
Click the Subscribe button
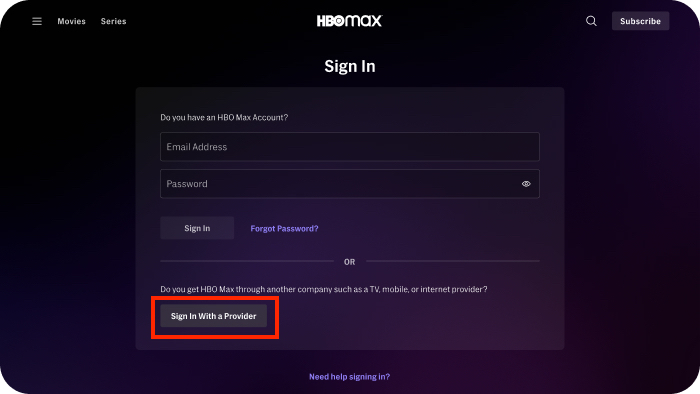(x=640, y=21)
